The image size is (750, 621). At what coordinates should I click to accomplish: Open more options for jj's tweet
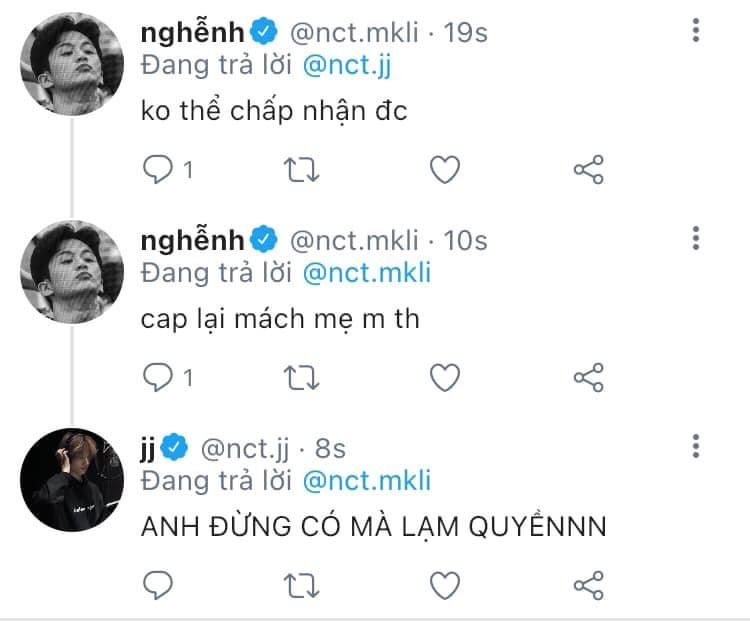tap(697, 446)
